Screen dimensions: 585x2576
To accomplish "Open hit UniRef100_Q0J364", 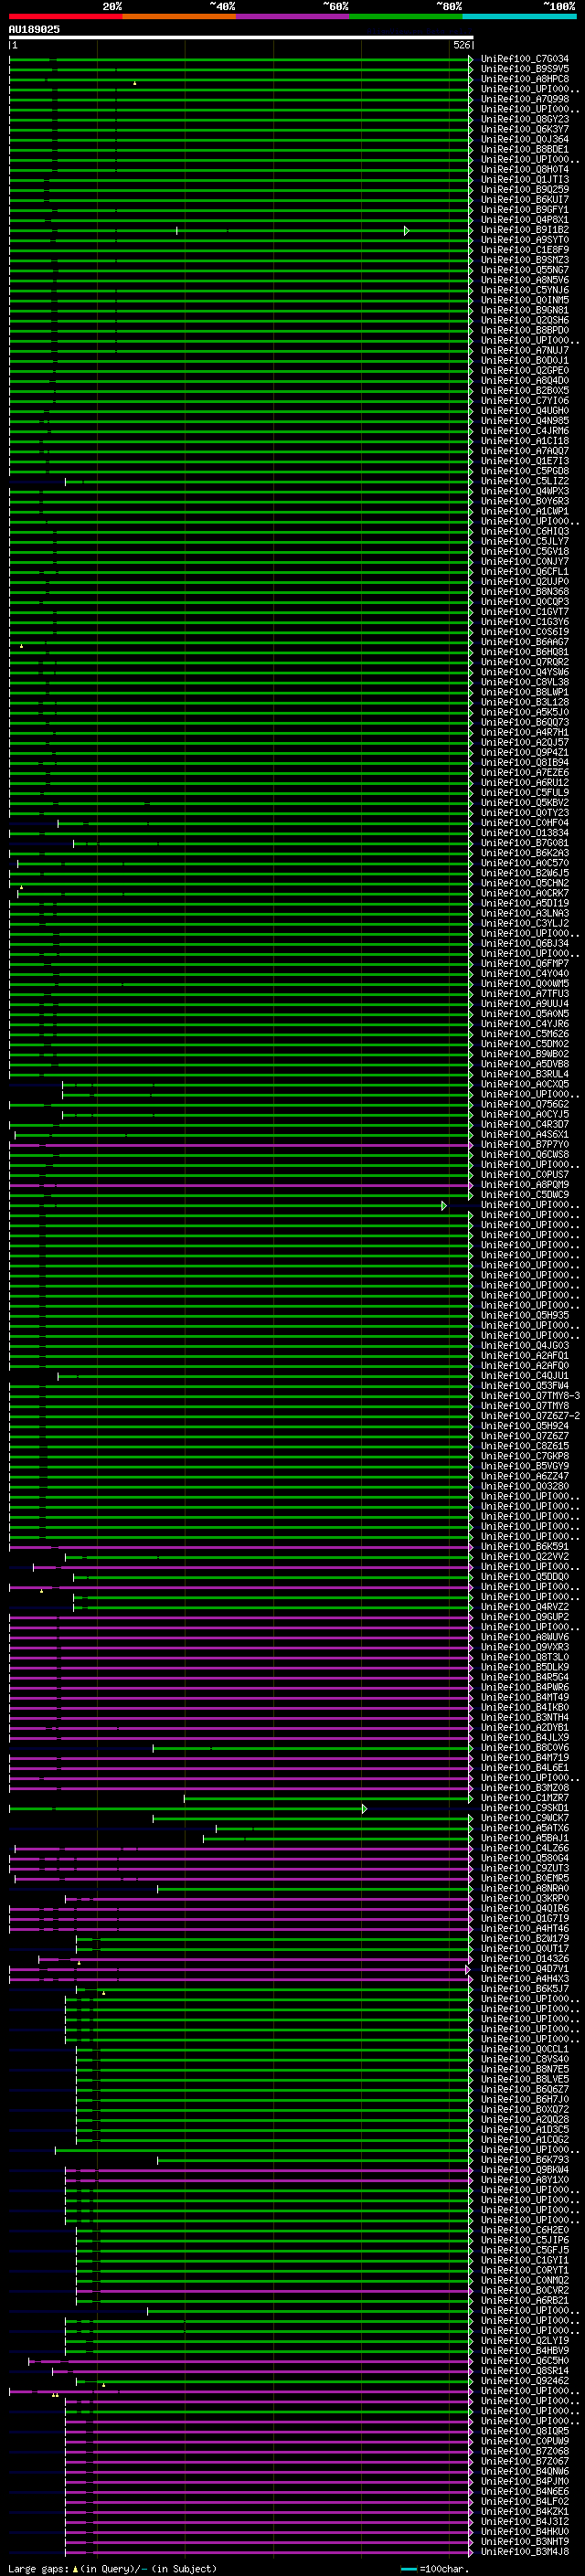I will pos(525,139).
